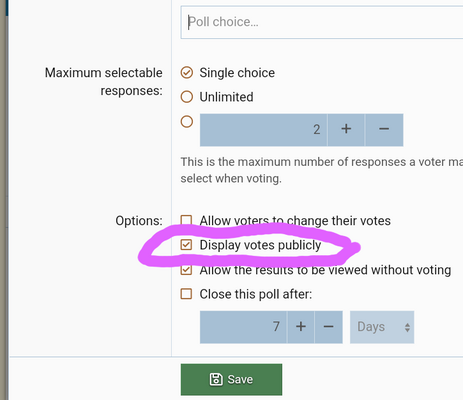Image resolution: width=463 pixels, height=400 pixels.
Task: Click the Close this poll after label
Action: click(x=256, y=294)
